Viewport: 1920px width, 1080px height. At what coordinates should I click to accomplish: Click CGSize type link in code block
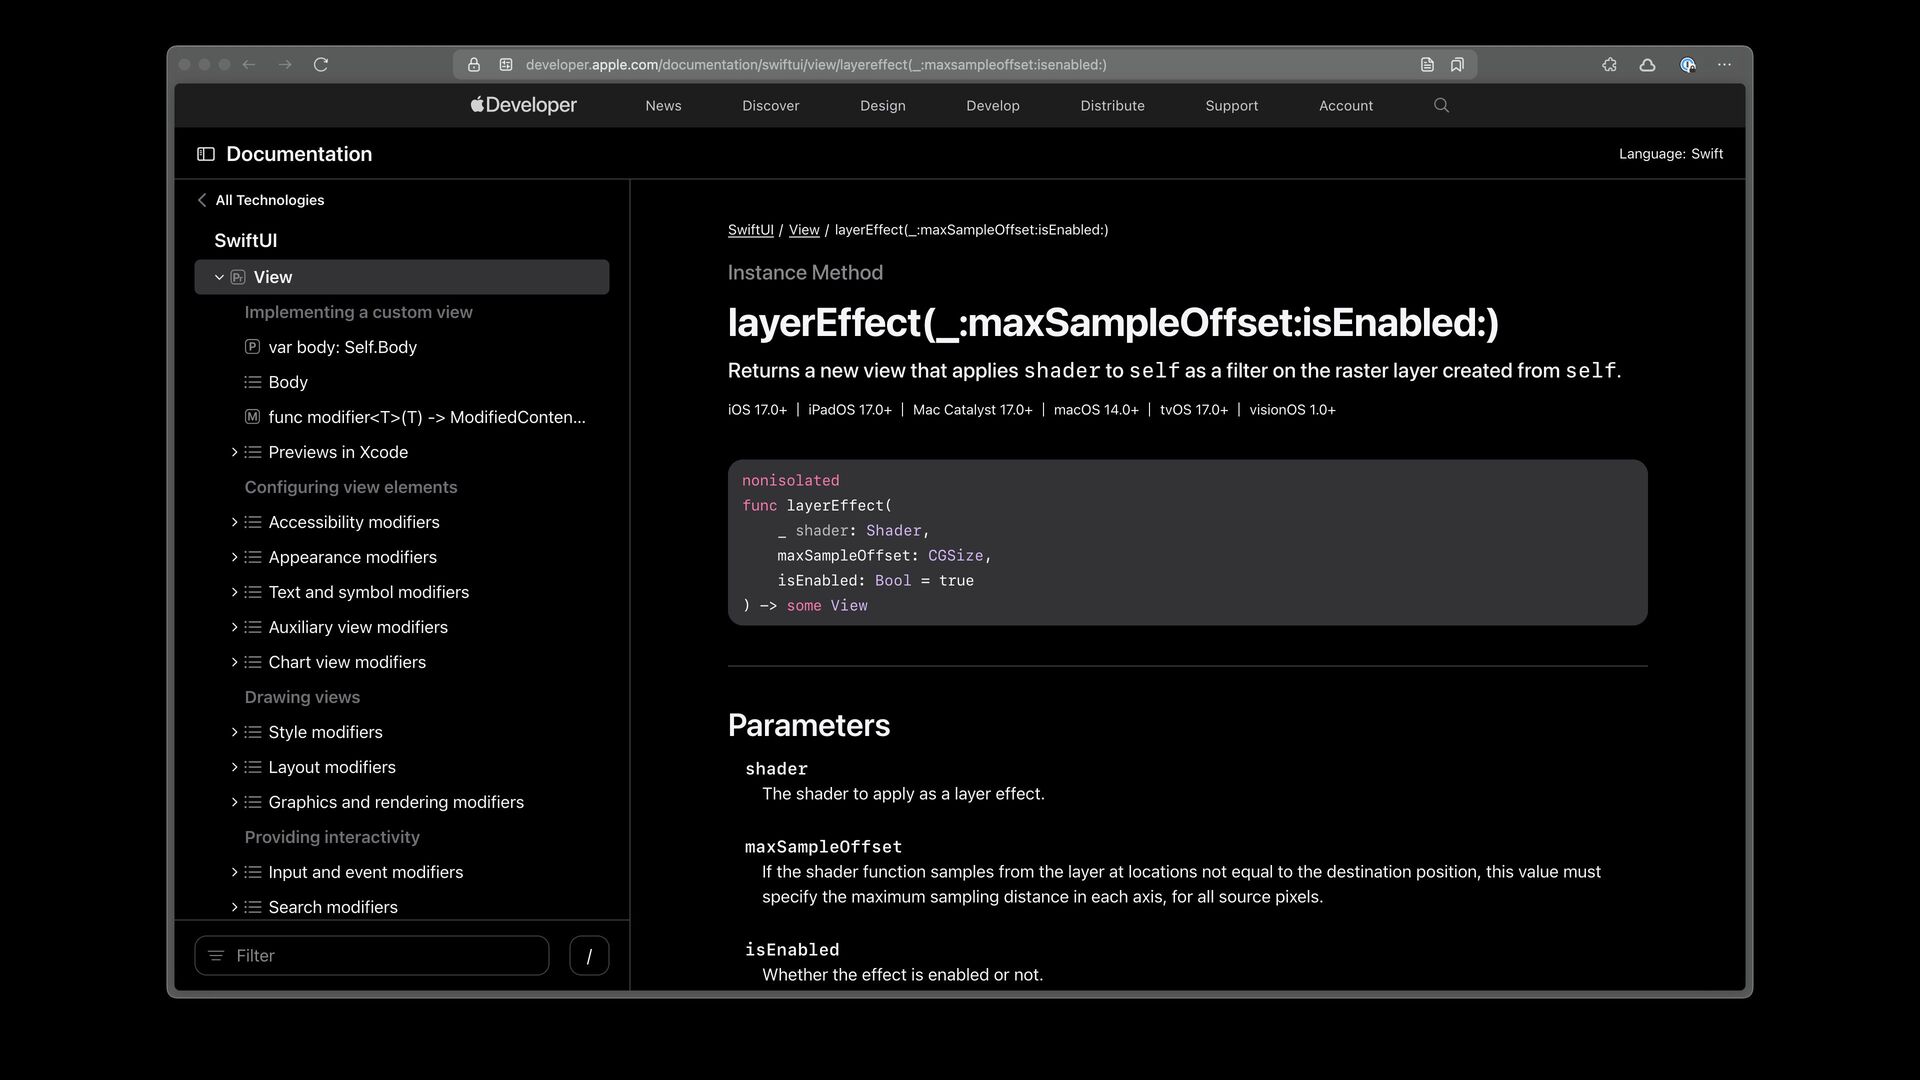955,556
